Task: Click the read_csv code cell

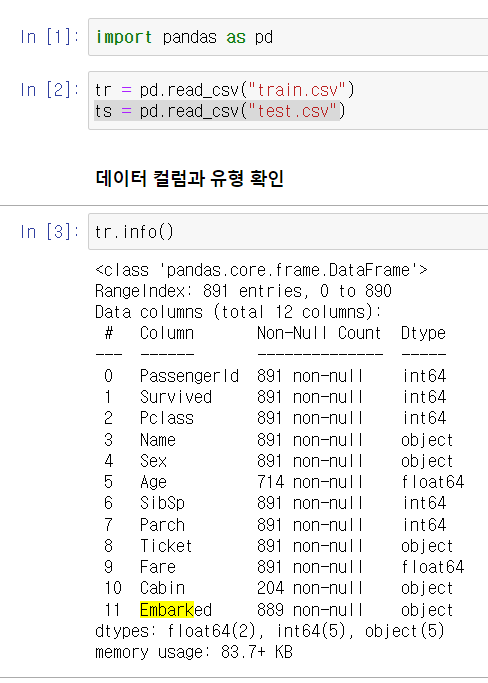Action: click(288, 101)
